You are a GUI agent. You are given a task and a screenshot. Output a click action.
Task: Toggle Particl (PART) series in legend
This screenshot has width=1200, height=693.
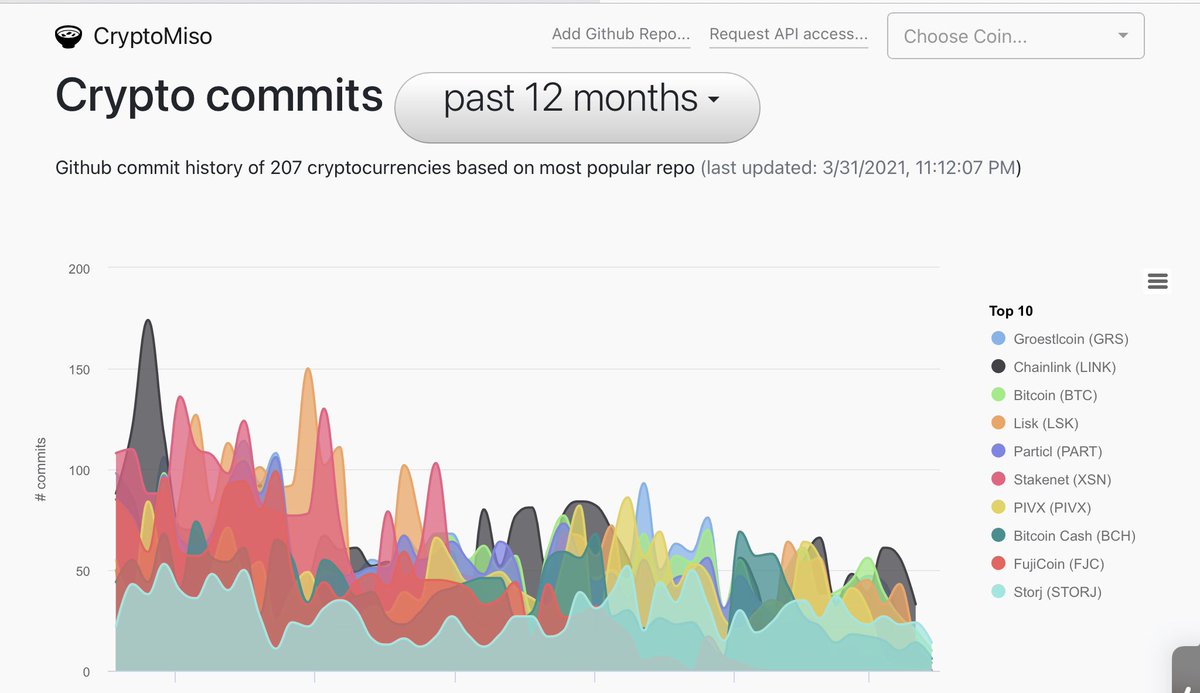pos(1047,451)
